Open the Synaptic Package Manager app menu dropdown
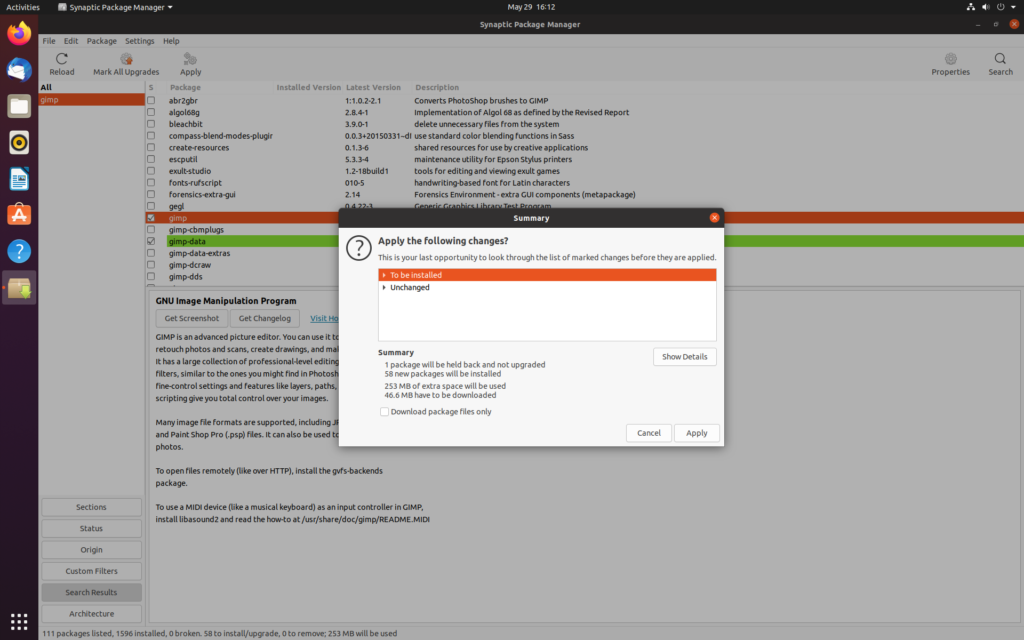Viewport: 1024px width, 640px height. click(116, 7)
